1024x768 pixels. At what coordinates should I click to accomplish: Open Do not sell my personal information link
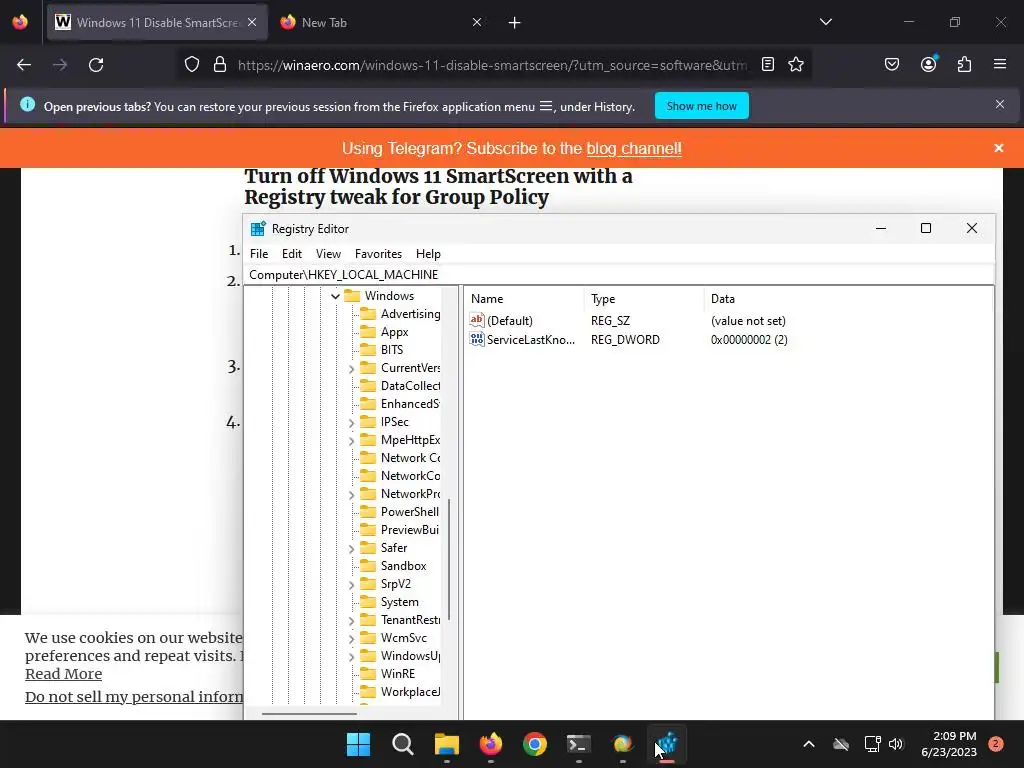click(x=134, y=697)
